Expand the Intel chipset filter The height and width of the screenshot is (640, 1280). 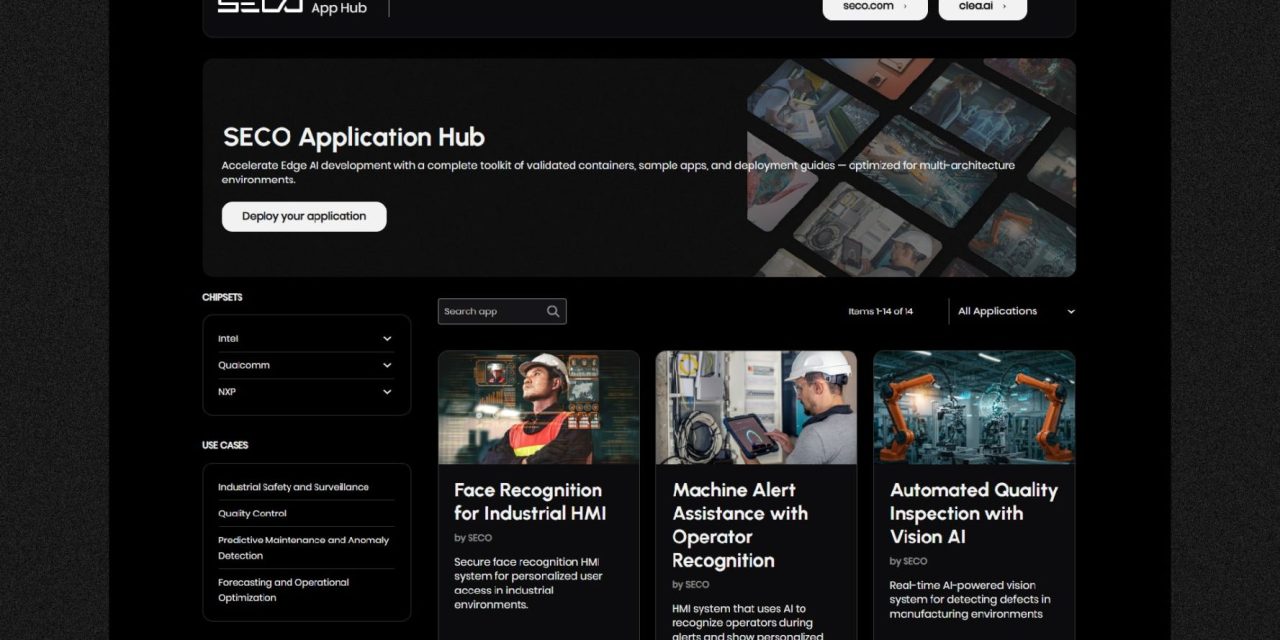(306, 338)
